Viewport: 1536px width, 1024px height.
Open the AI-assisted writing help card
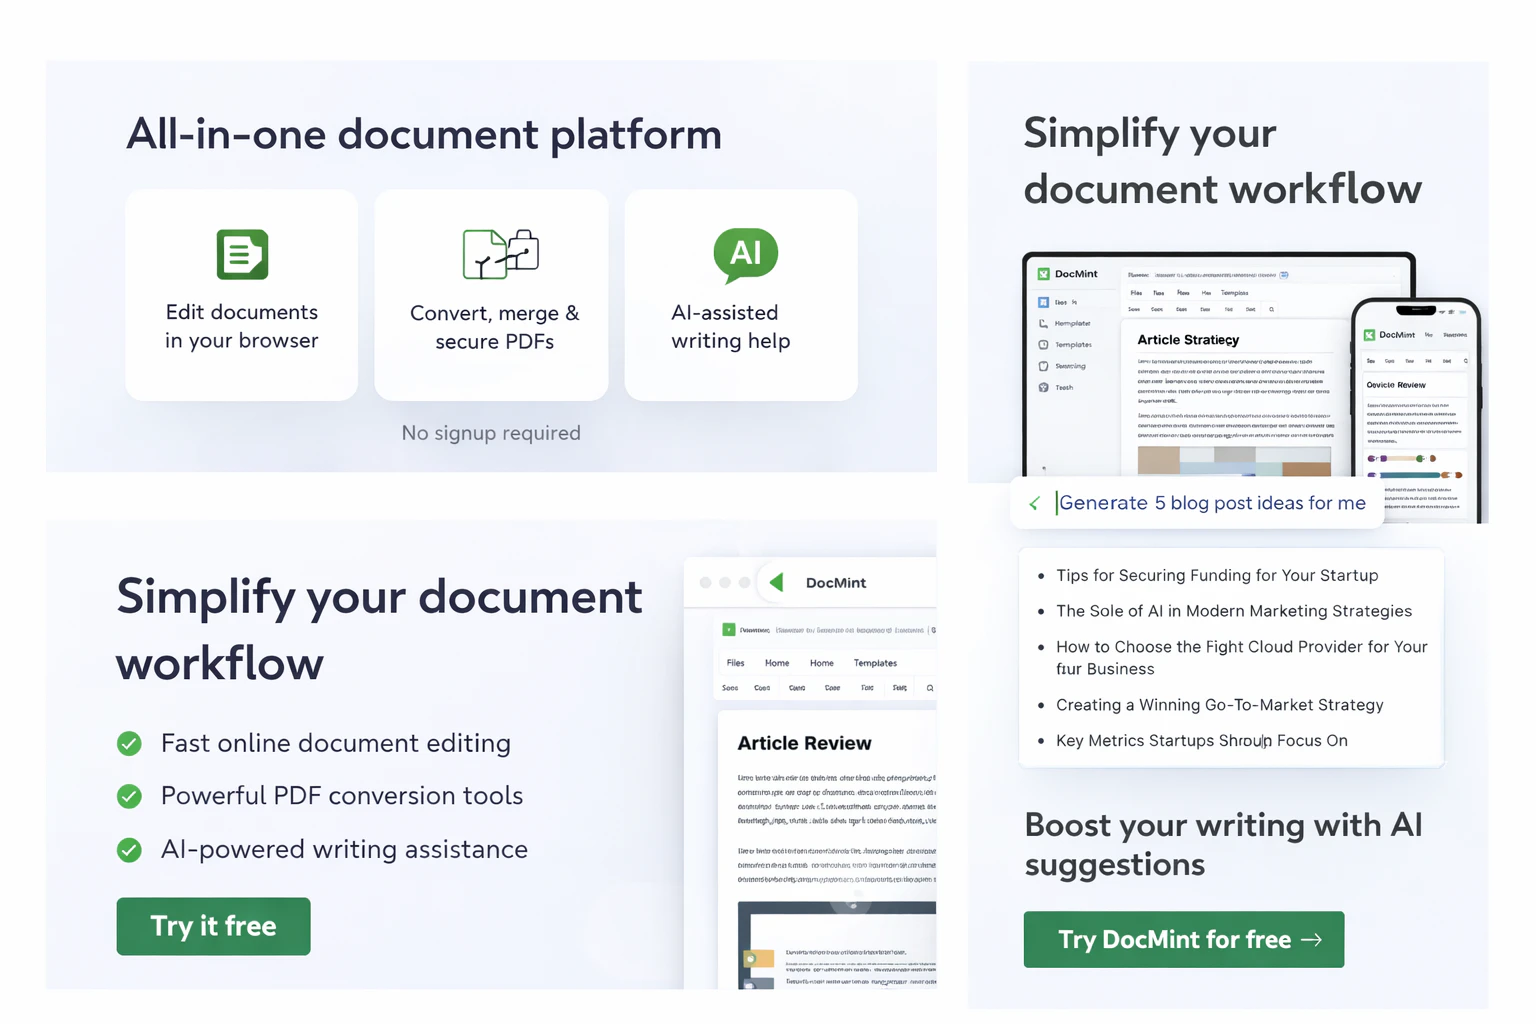(x=741, y=295)
